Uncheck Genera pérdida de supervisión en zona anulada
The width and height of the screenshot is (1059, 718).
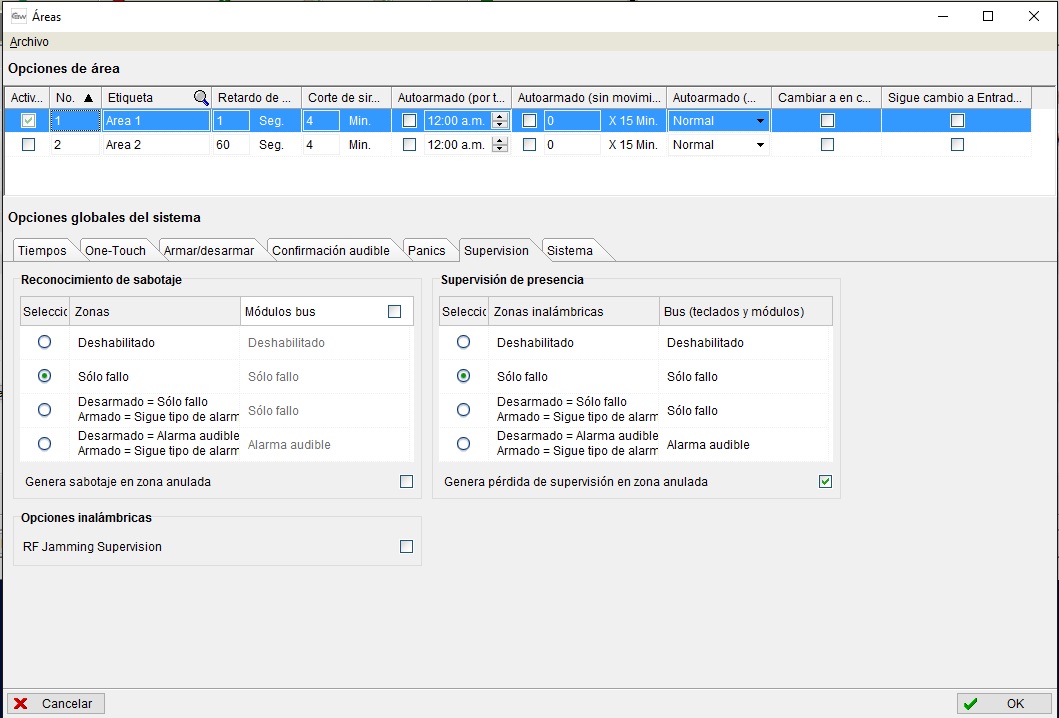click(x=825, y=482)
